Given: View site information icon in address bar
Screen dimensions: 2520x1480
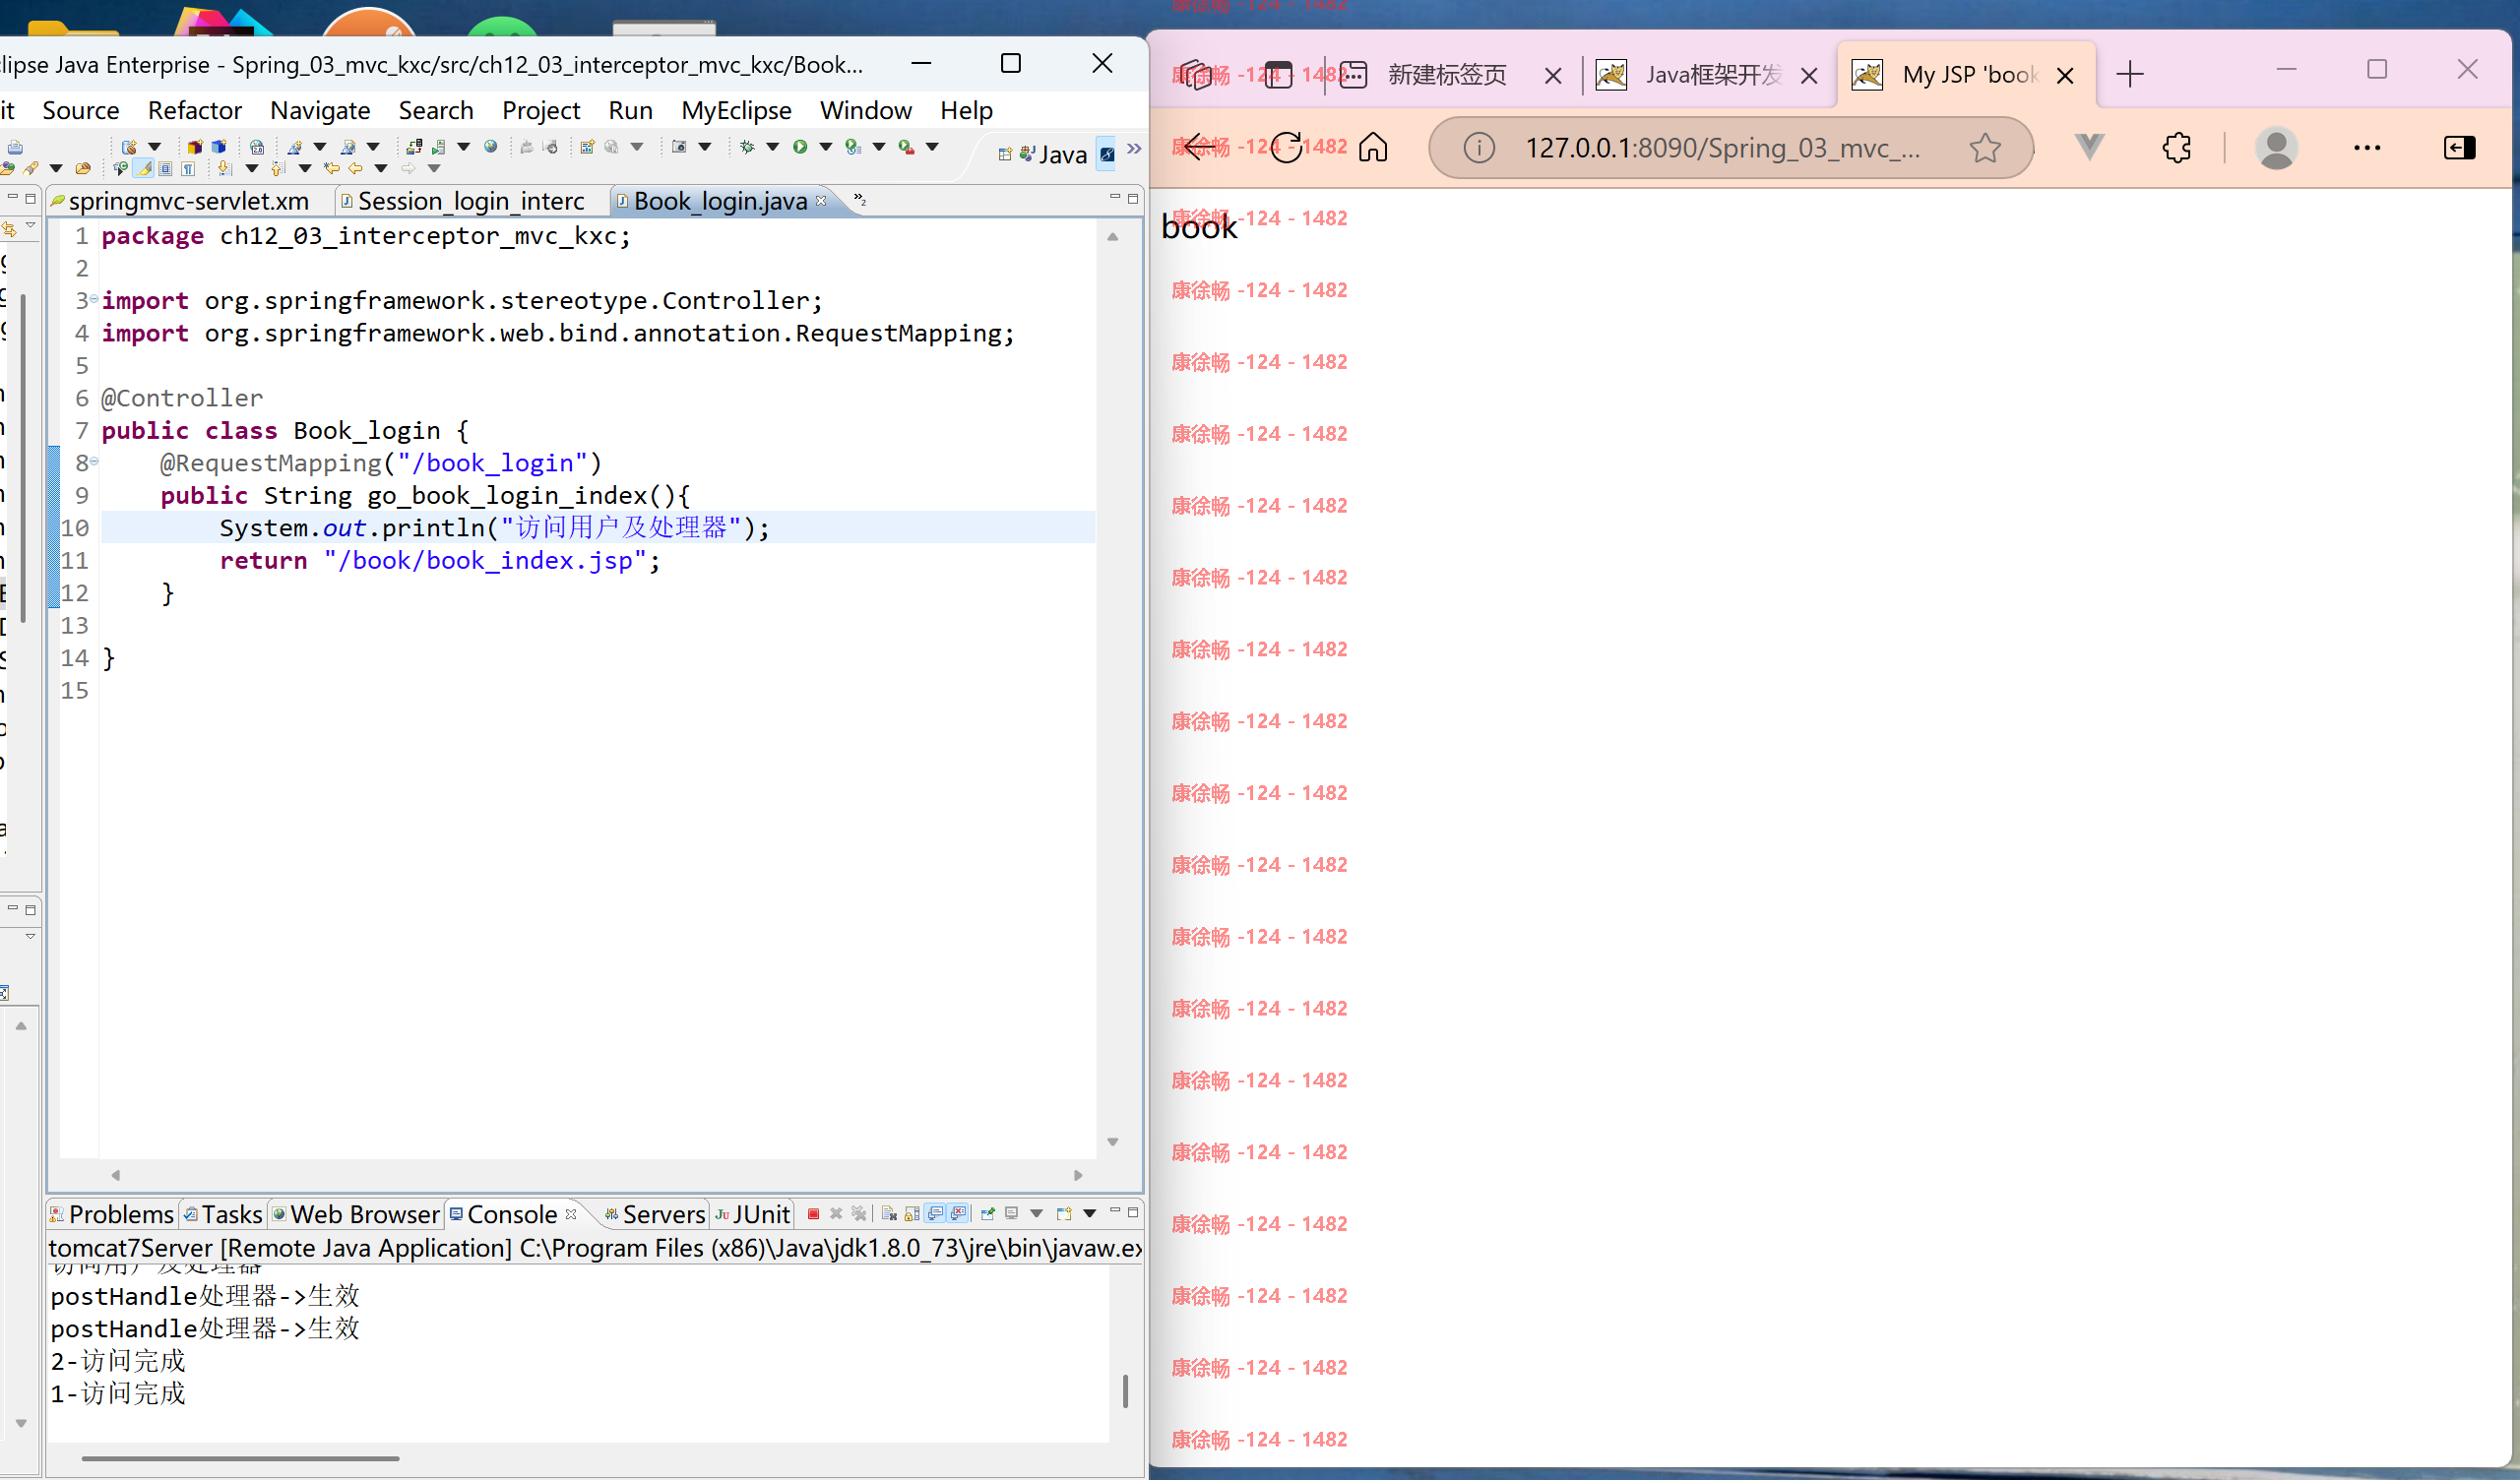Looking at the screenshot, I should coord(1479,148).
